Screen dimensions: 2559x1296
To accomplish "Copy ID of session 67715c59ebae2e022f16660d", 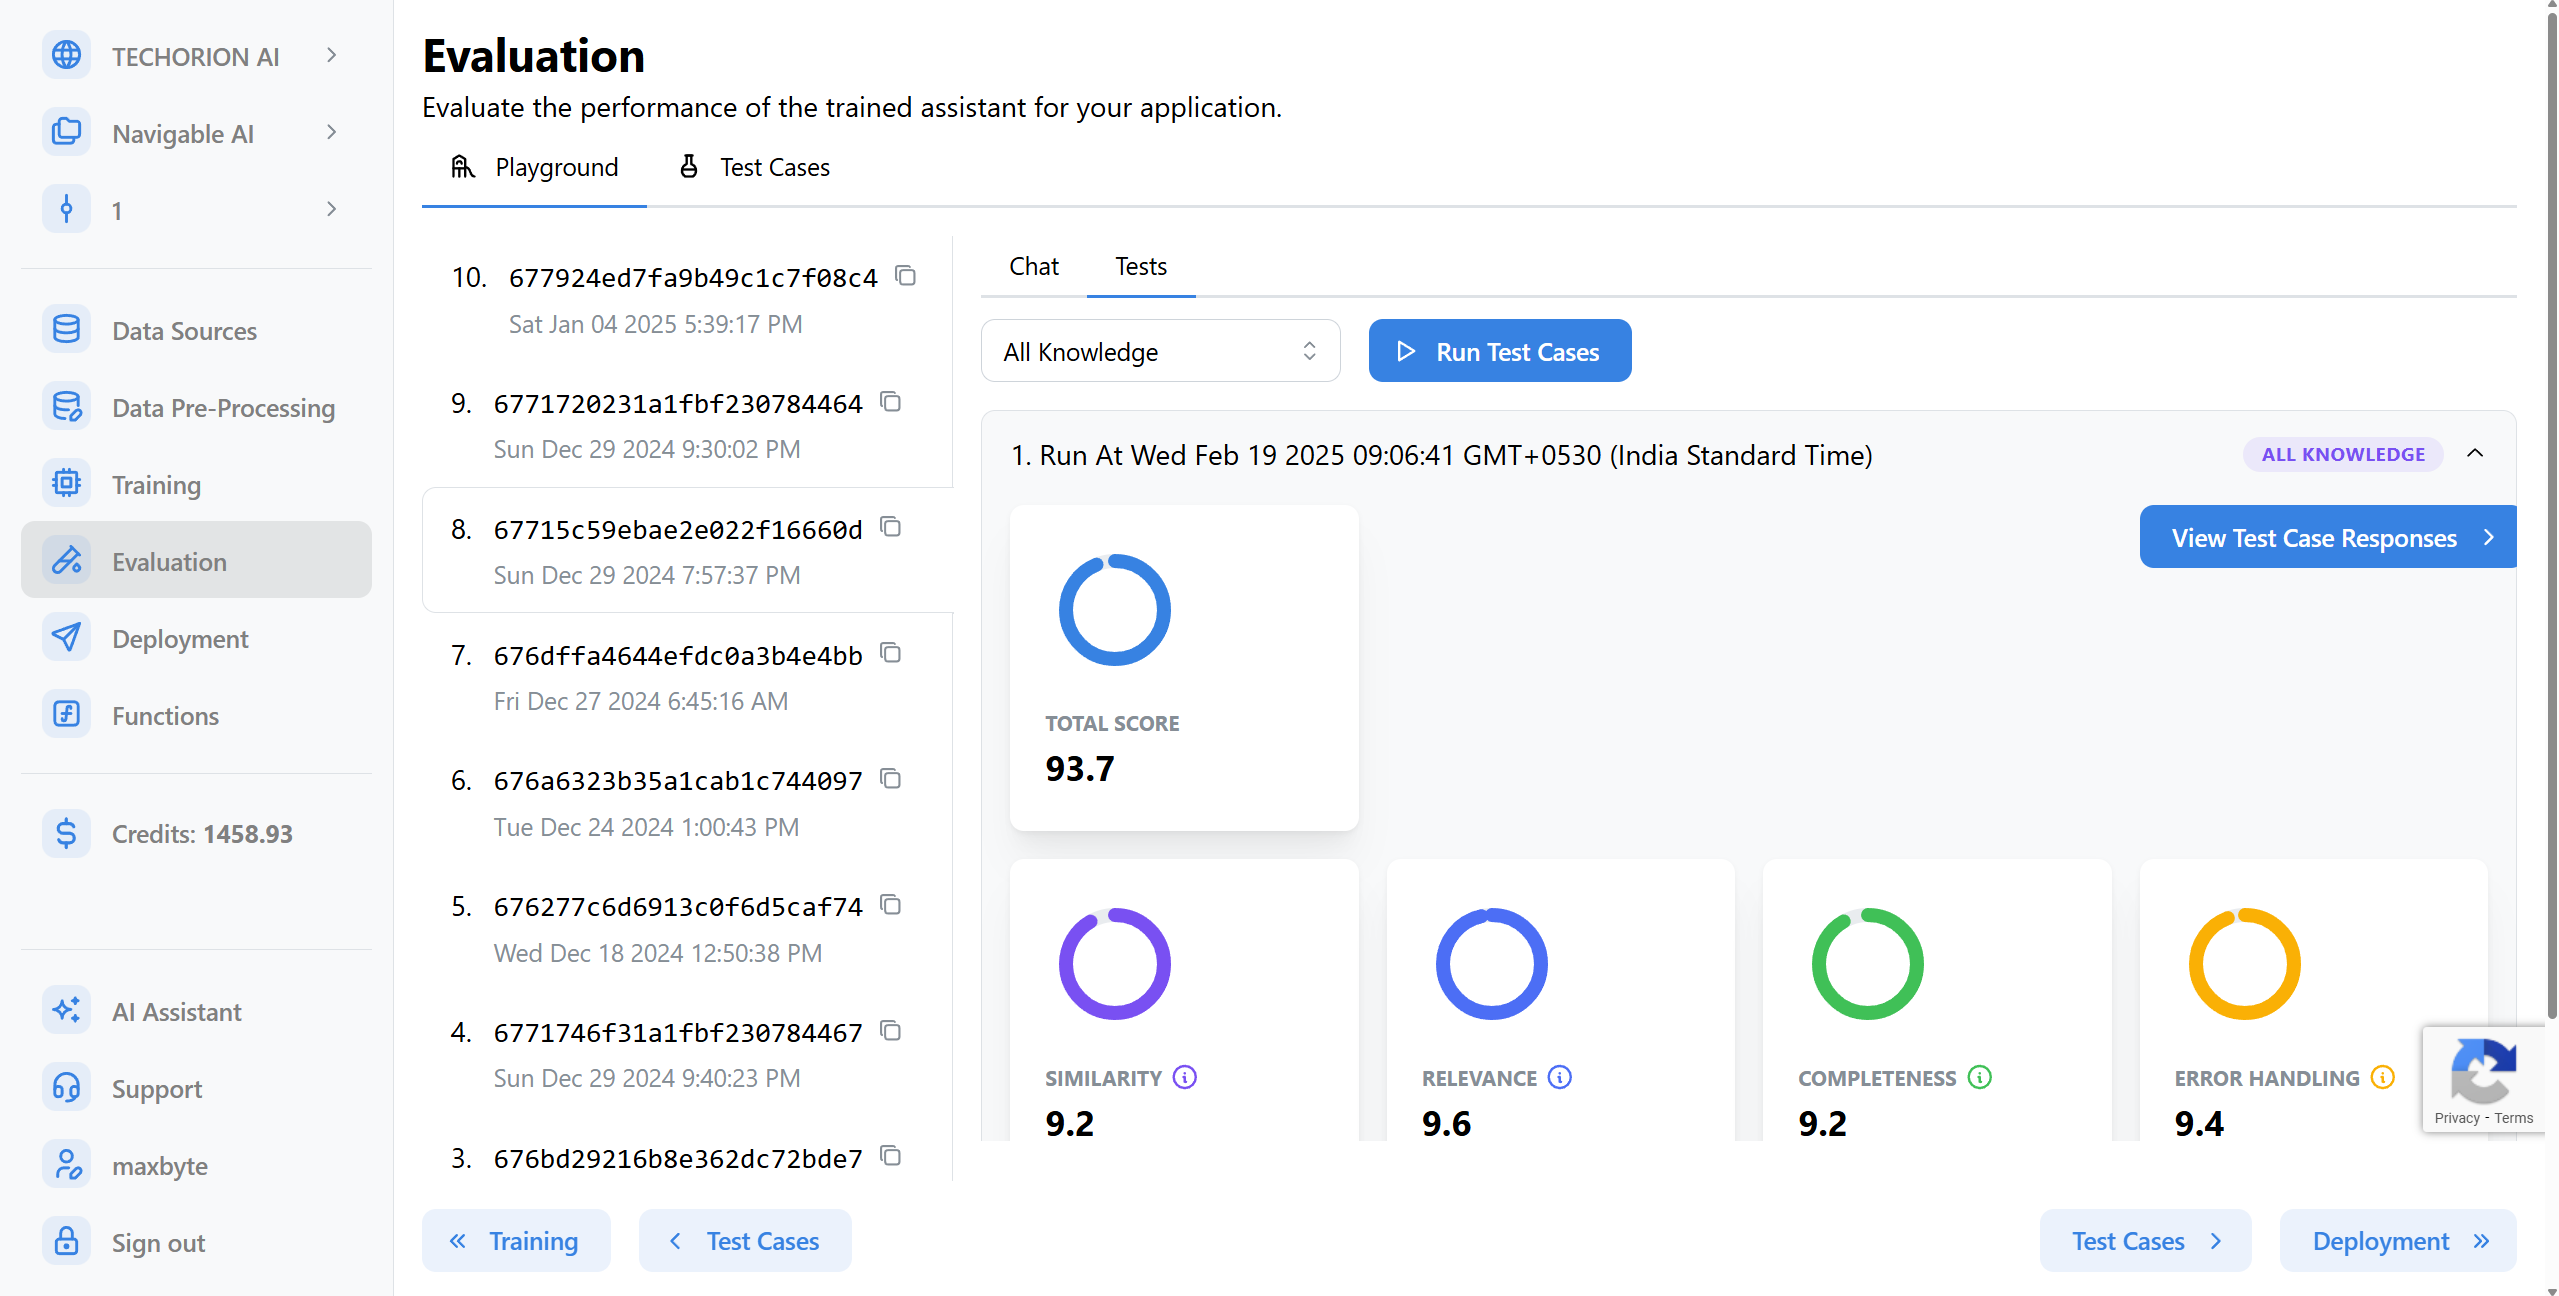I will click(890, 527).
